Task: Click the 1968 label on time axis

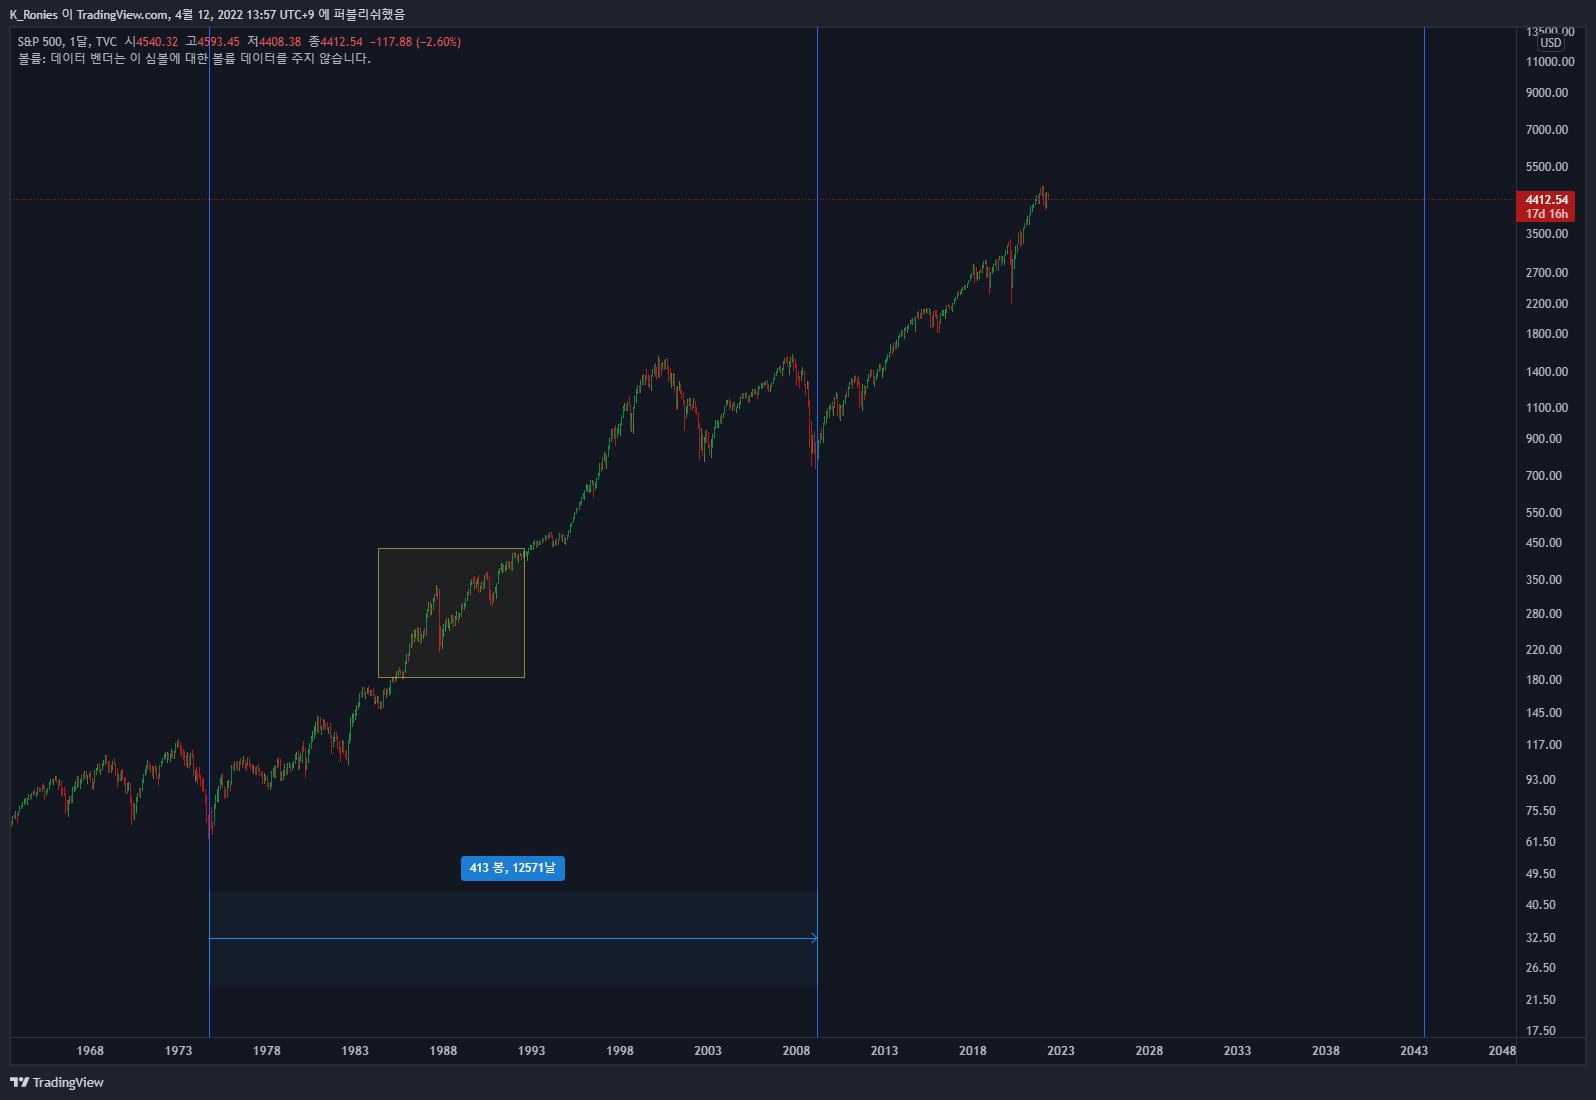Action: (90, 1051)
